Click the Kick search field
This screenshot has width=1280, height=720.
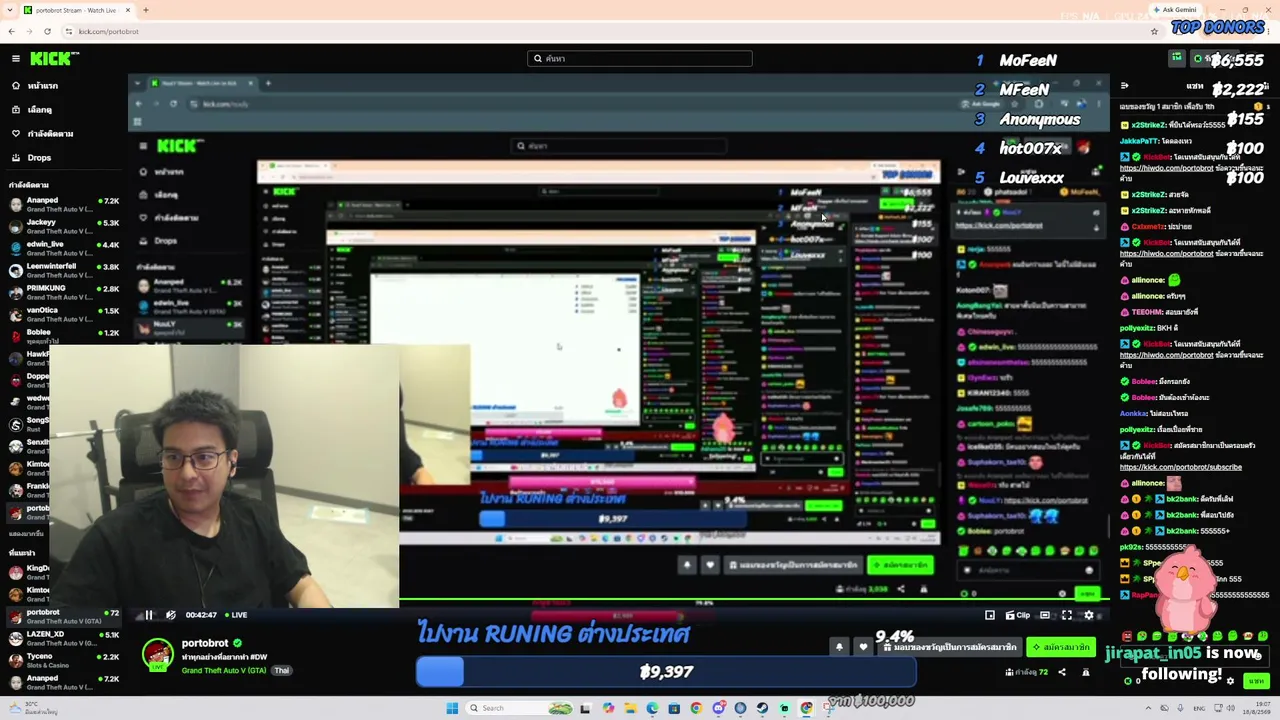640,59
